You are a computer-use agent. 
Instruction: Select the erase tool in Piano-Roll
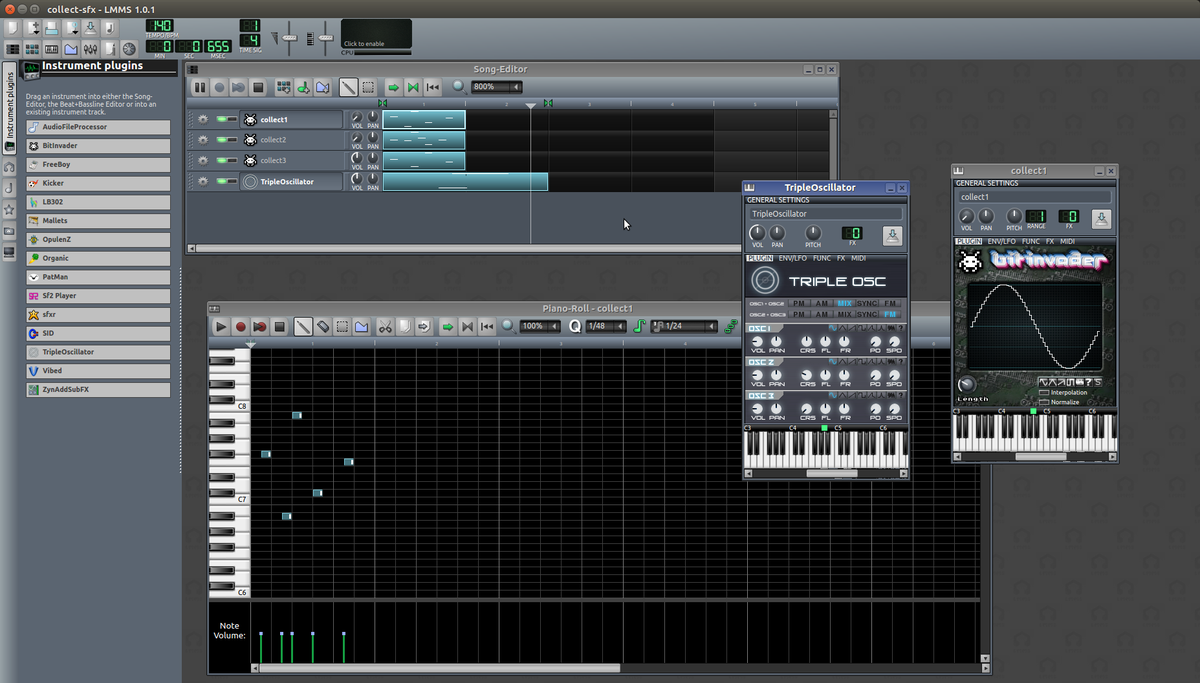coord(322,326)
